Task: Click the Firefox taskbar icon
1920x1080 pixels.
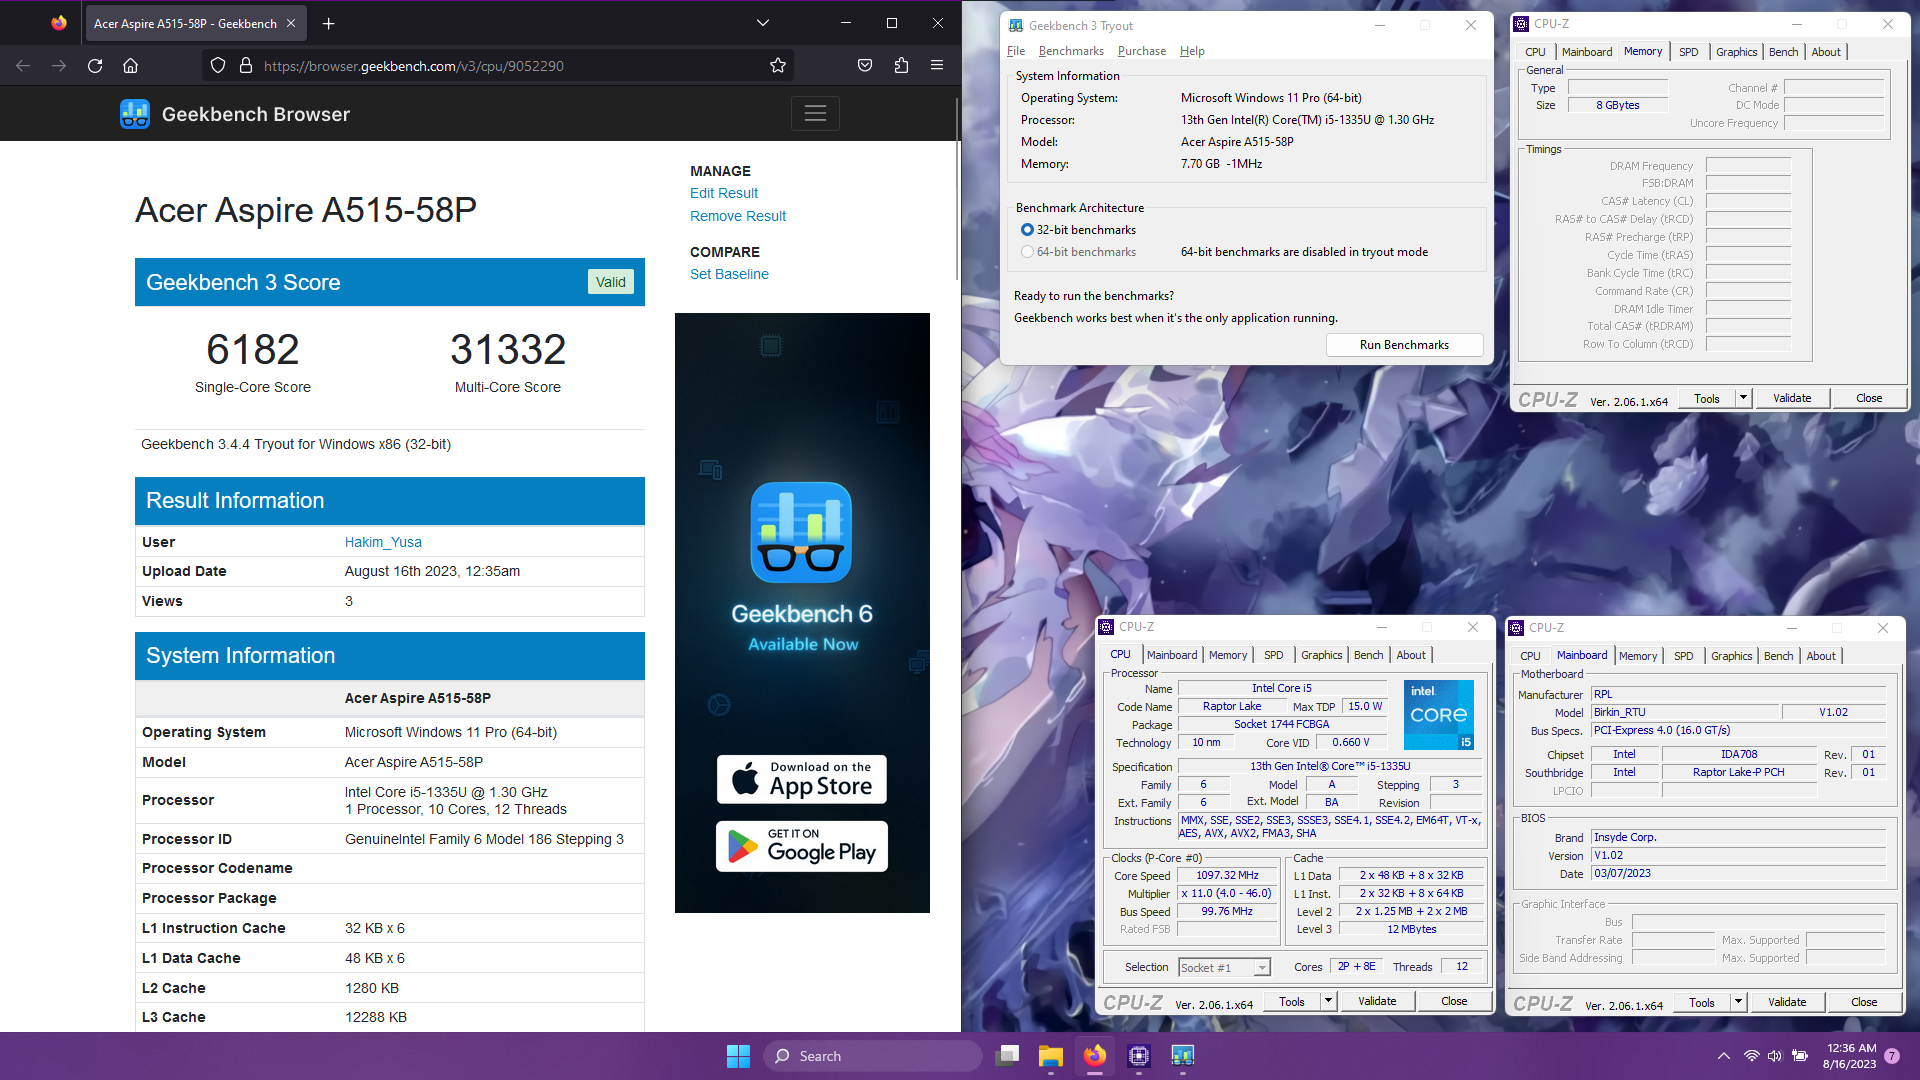Action: click(x=1095, y=1056)
